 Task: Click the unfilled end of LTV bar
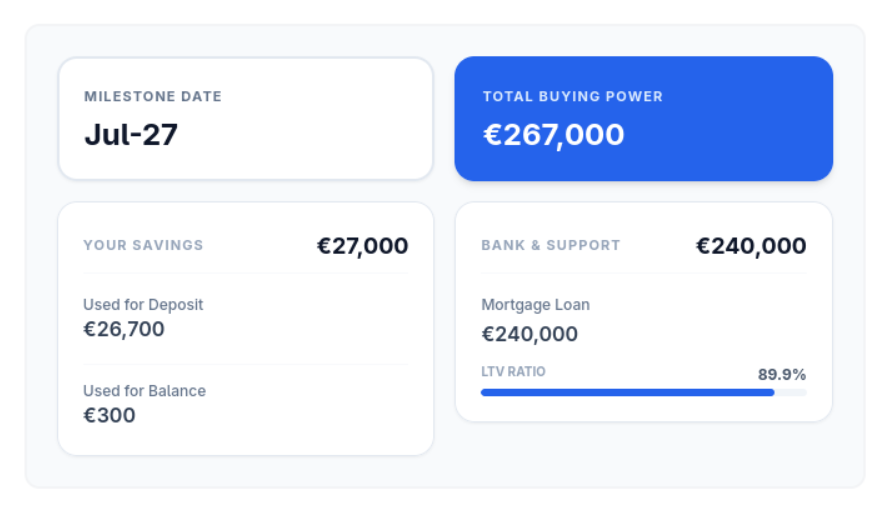[791, 392]
